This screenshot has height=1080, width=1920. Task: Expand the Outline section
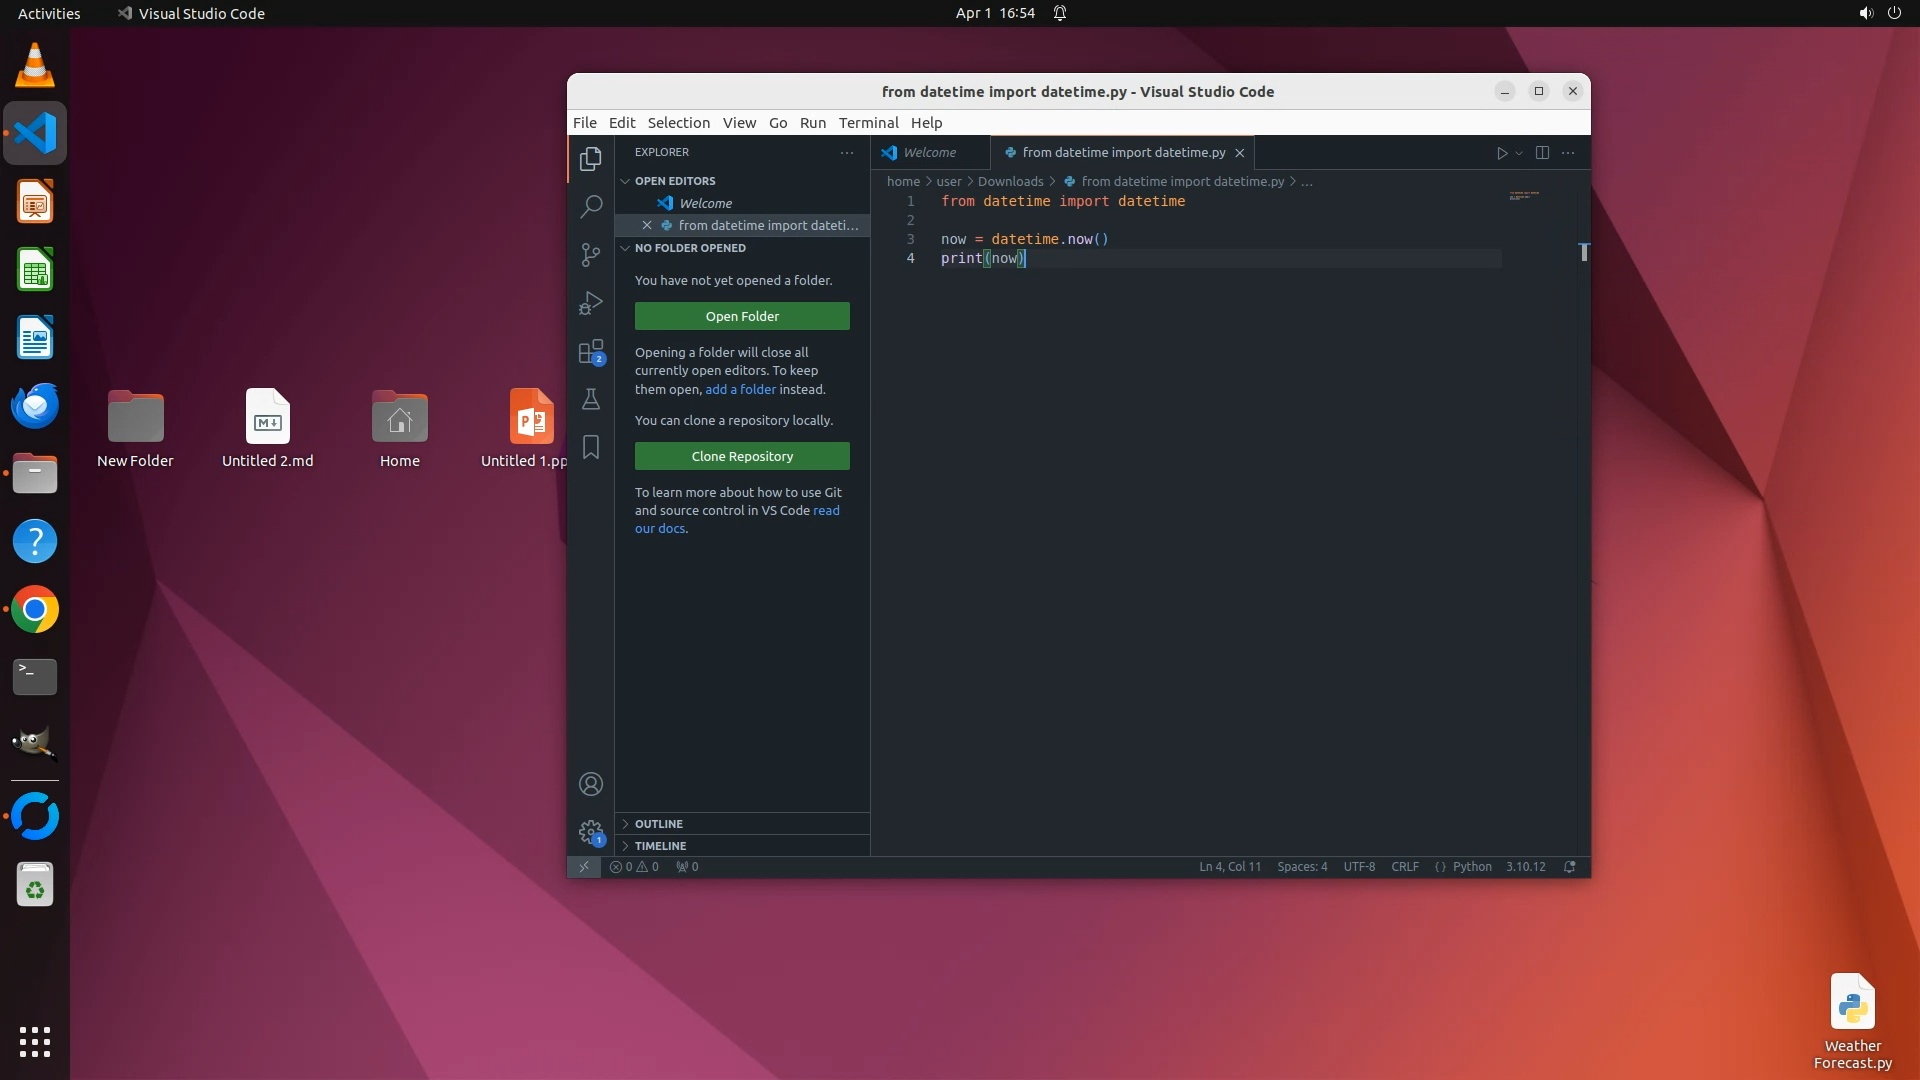(x=658, y=824)
